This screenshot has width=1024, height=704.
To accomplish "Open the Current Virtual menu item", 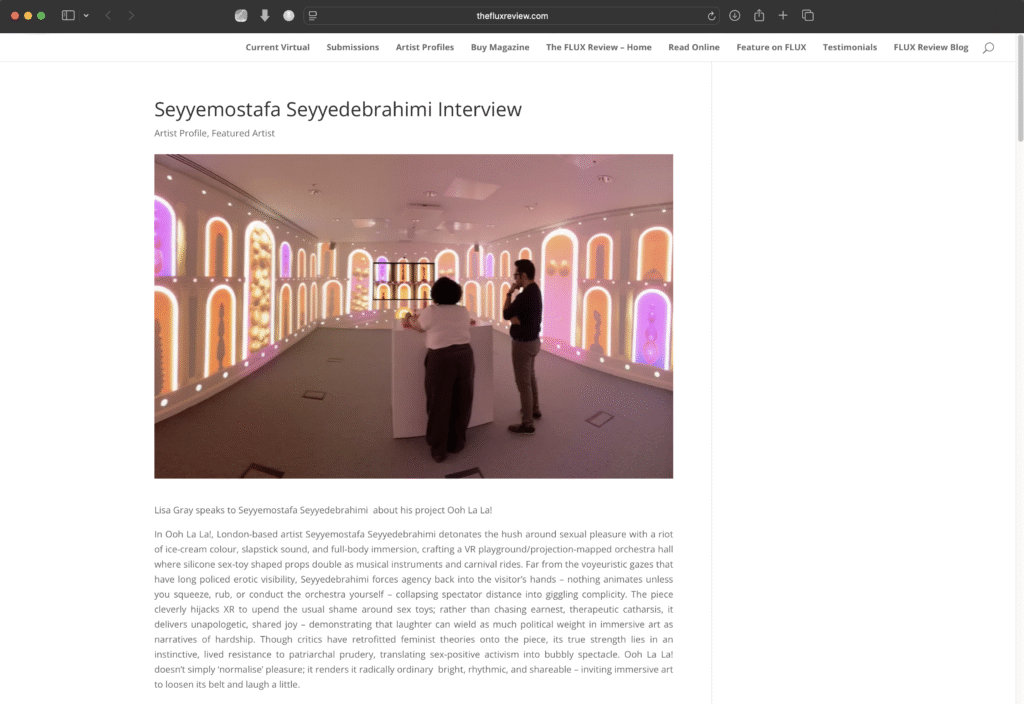I will click(278, 47).
